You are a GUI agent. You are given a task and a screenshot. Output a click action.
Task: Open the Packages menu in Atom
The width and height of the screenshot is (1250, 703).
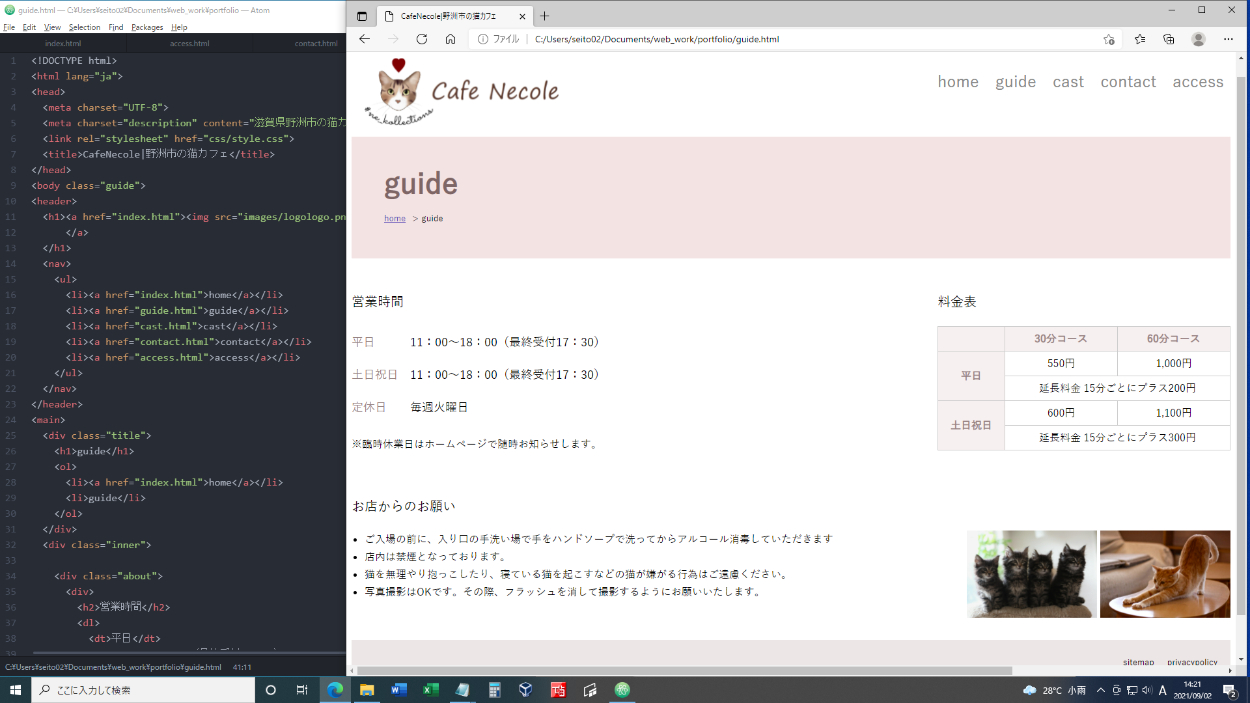click(x=147, y=27)
